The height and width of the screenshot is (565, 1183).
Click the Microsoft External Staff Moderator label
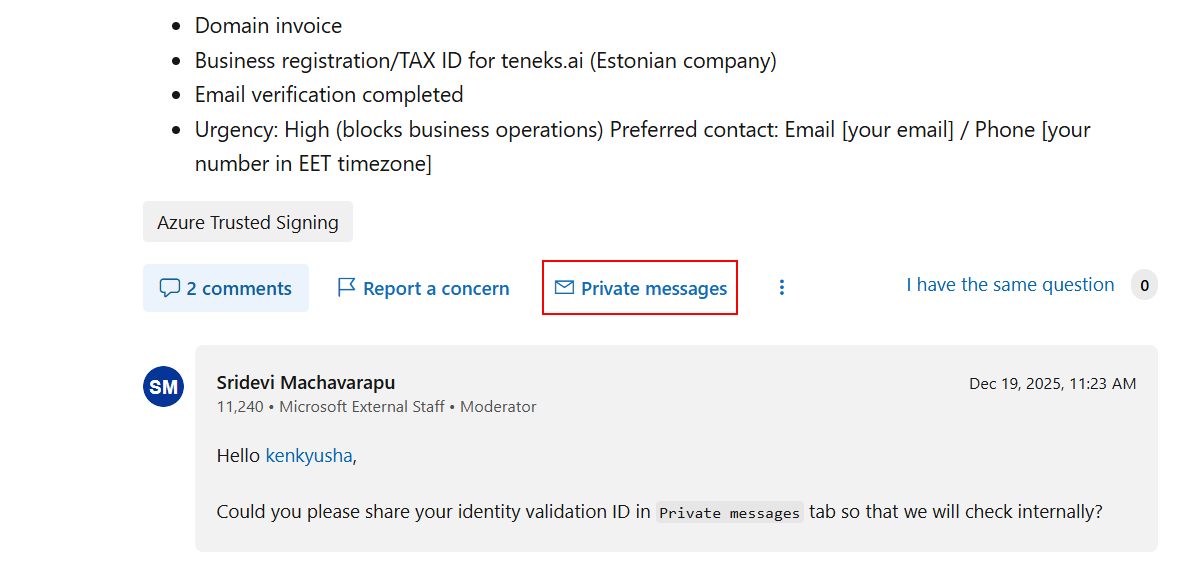pos(407,407)
